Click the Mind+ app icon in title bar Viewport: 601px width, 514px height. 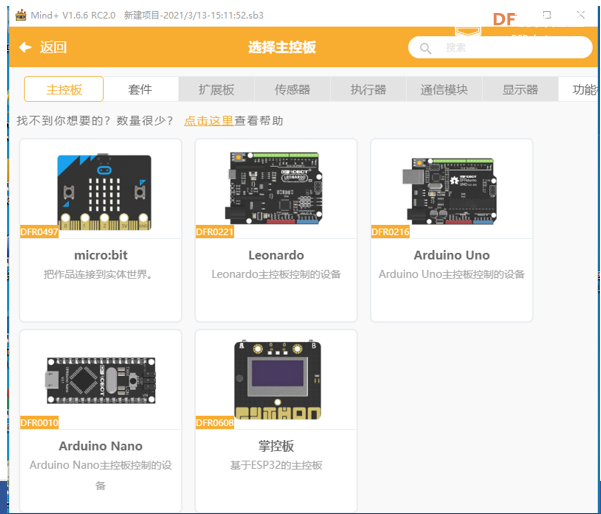(x=21, y=15)
